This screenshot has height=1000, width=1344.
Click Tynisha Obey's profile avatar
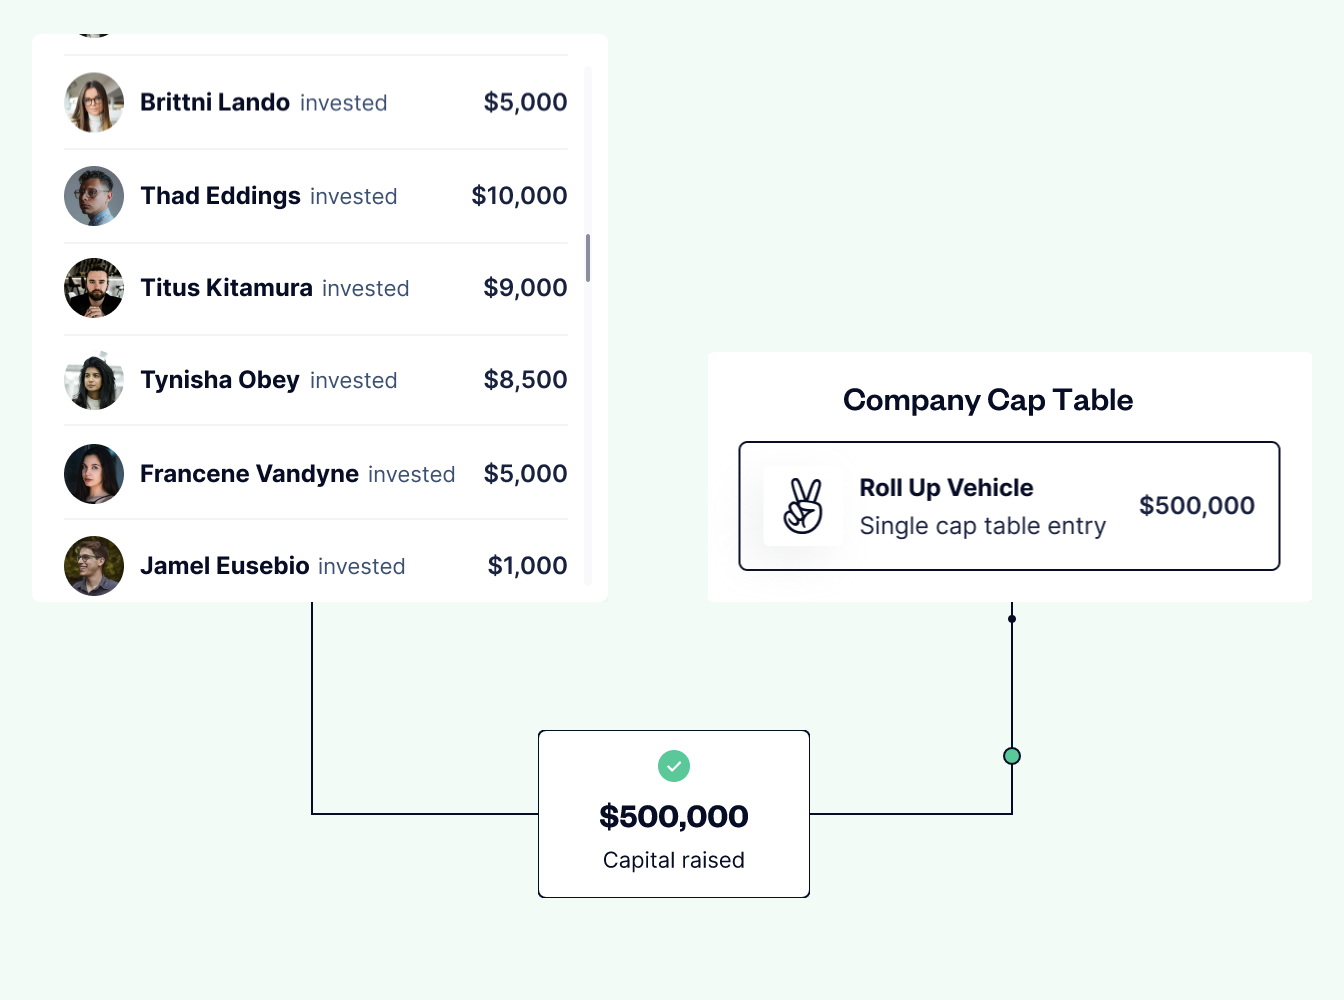94,380
